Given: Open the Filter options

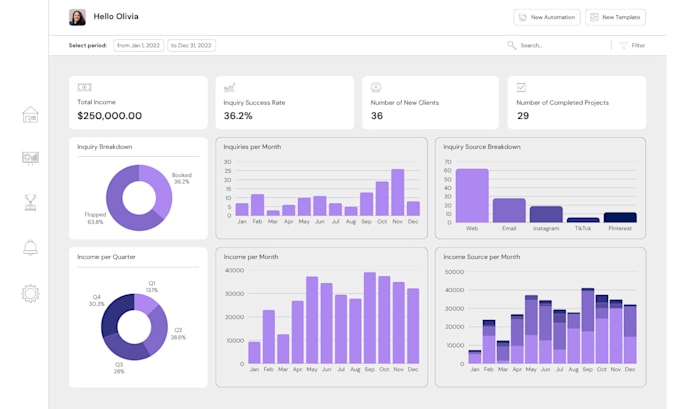Looking at the screenshot, I should 632,45.
